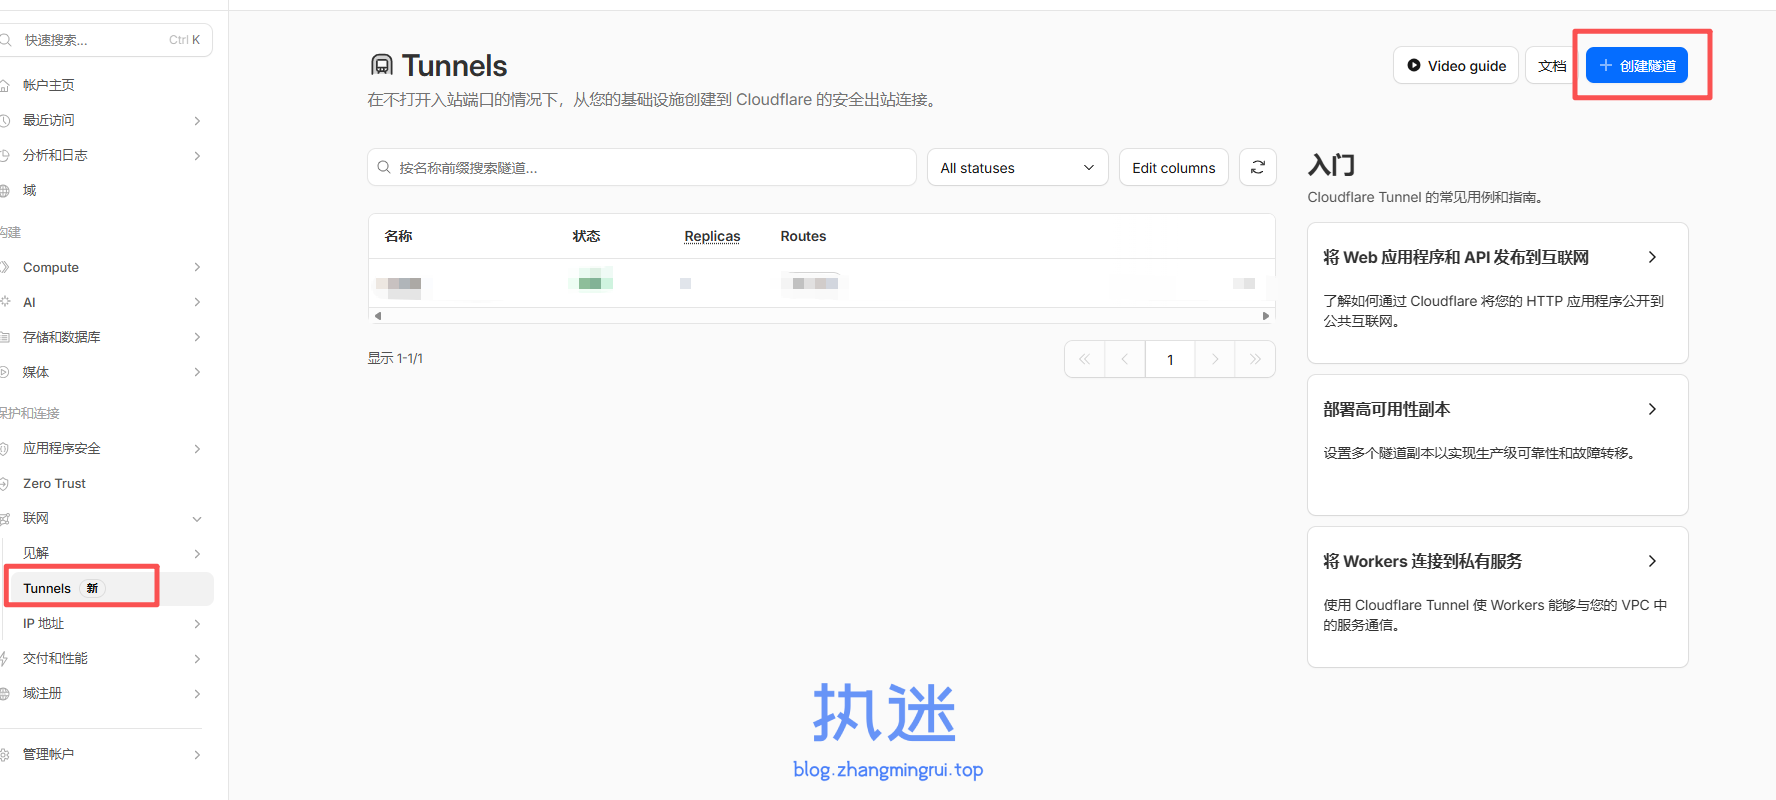Screen dimensions: 1776x800
Task: Click the next page arrow in pagination
Action: tap(1215, 359)
